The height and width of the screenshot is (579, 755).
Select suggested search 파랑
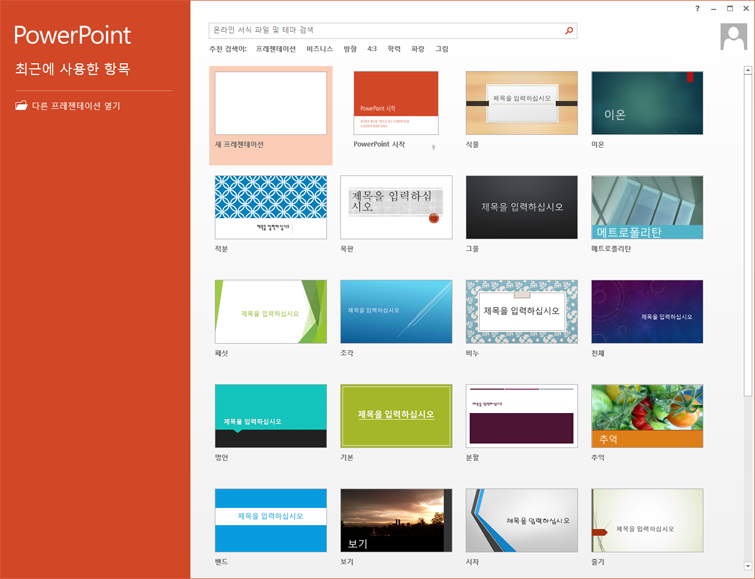click(x=417, y=49)
